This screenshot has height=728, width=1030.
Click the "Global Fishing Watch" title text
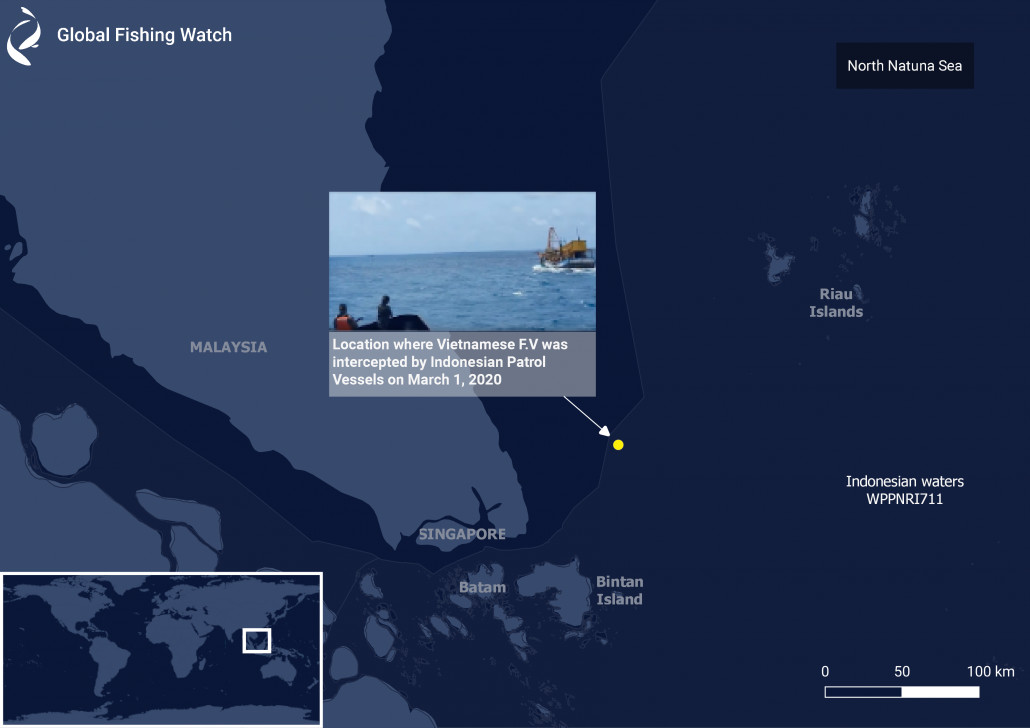click(x=145, y=35)
